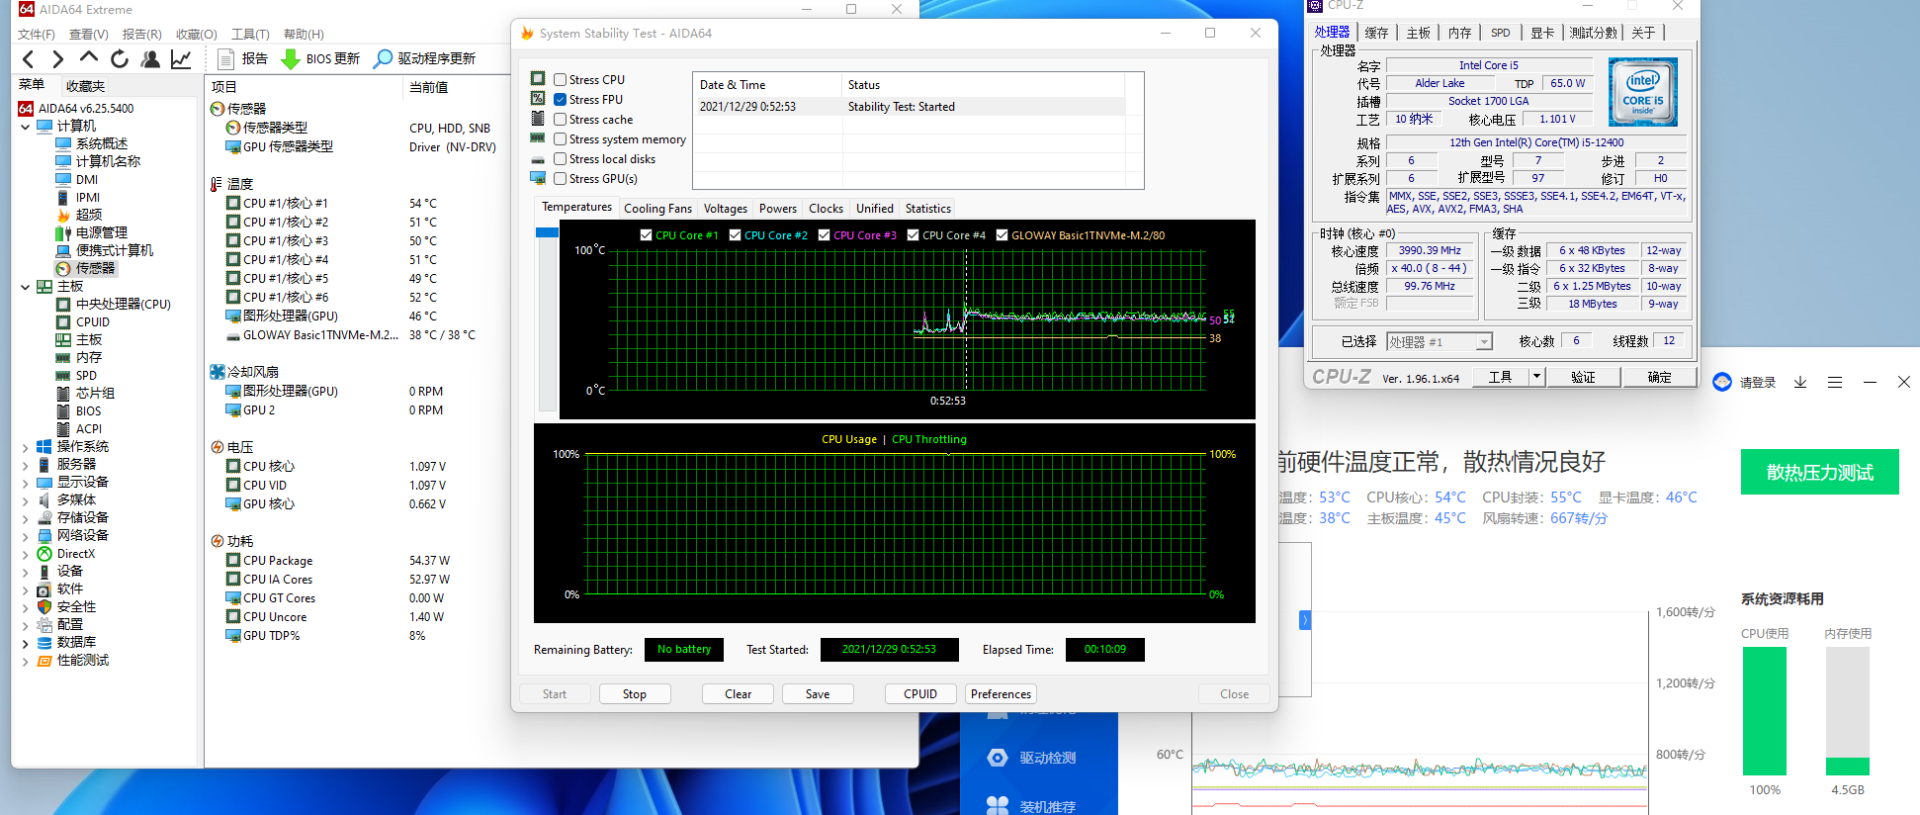The height and width of the screenshot is (815, 1920).
Task: Uncheck the Stress FPU checkbox
Action: tap(560, 99)
